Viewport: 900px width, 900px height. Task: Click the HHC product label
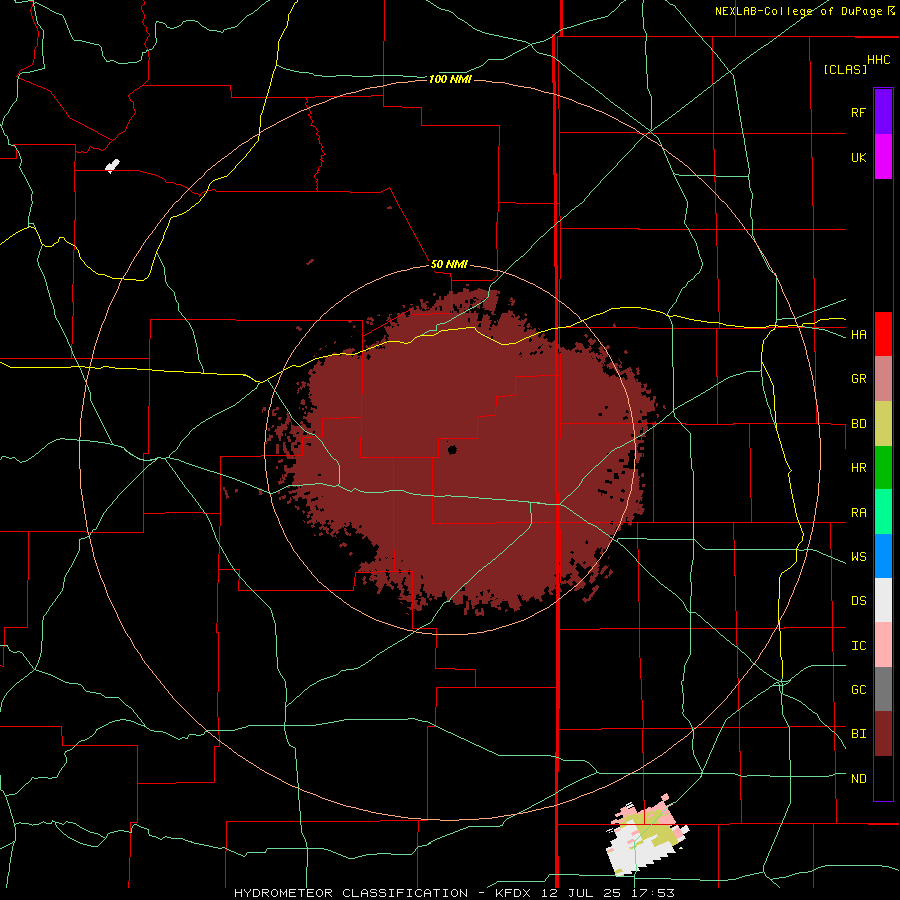[878, 60]
